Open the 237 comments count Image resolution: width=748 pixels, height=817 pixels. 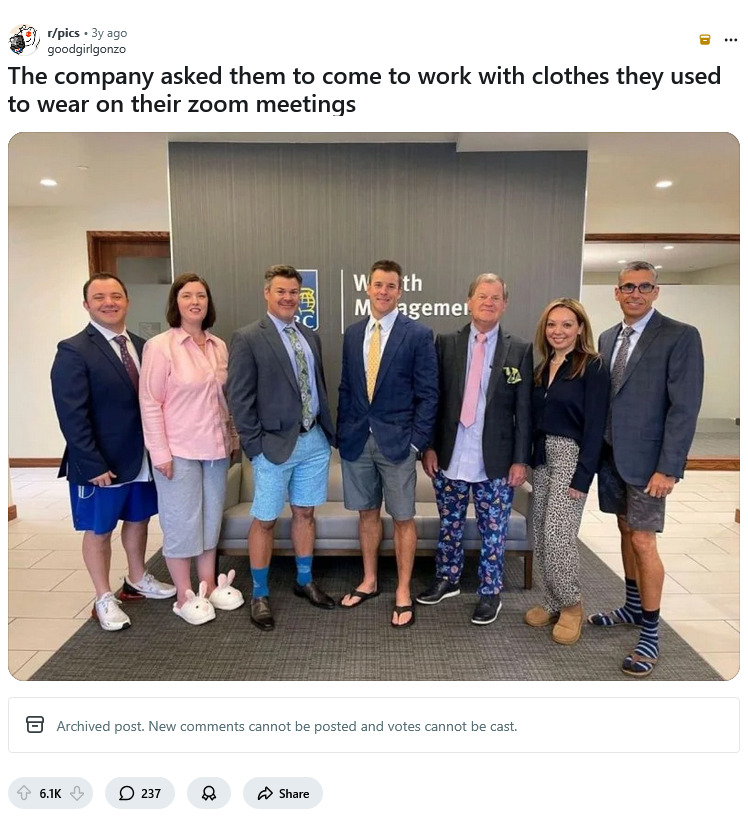150,793
